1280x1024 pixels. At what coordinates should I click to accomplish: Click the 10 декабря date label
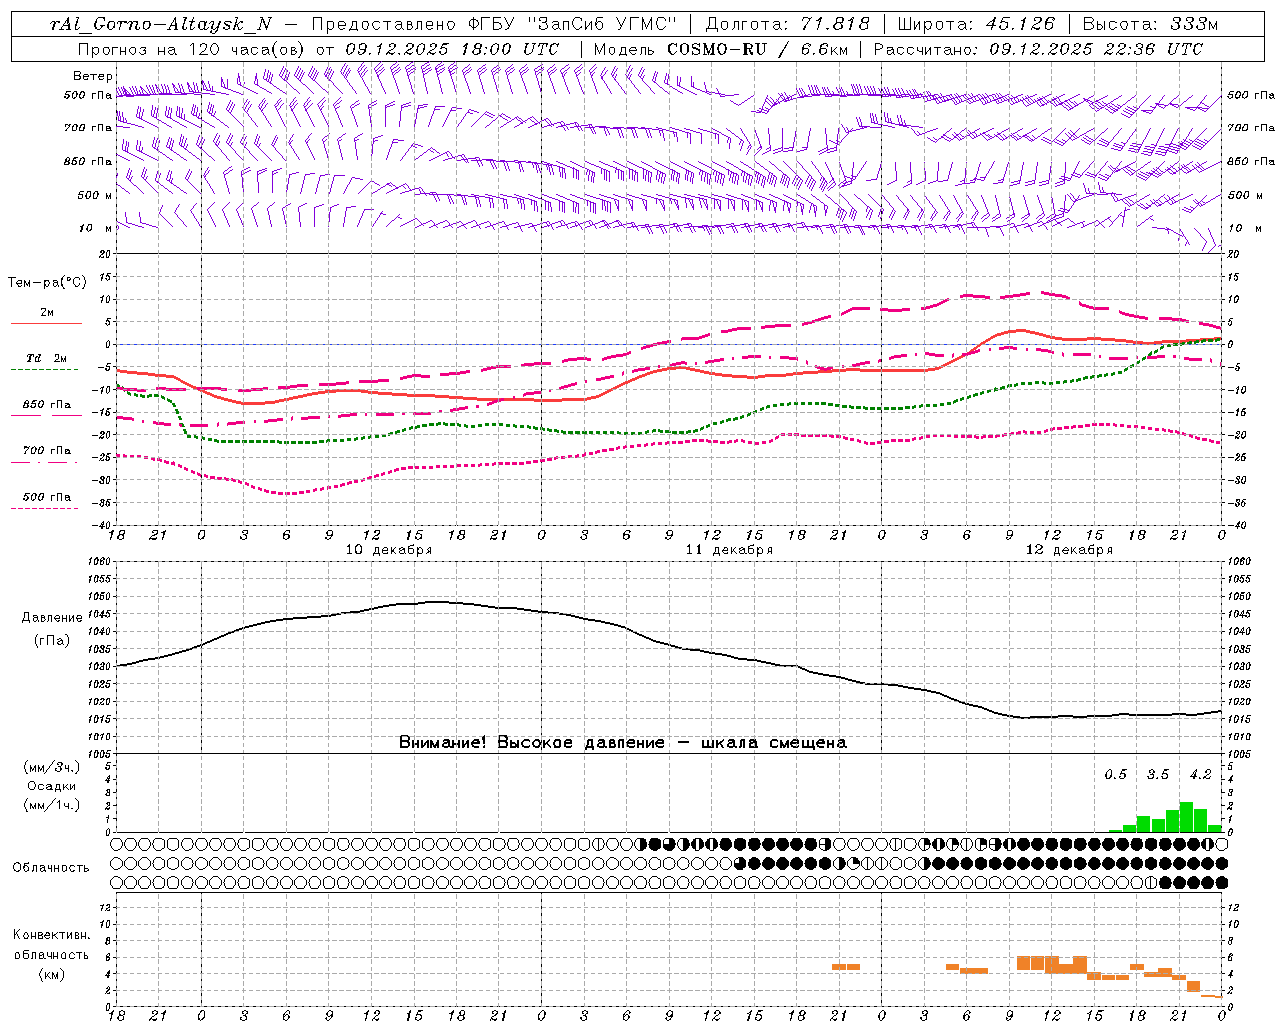point(389,550)
